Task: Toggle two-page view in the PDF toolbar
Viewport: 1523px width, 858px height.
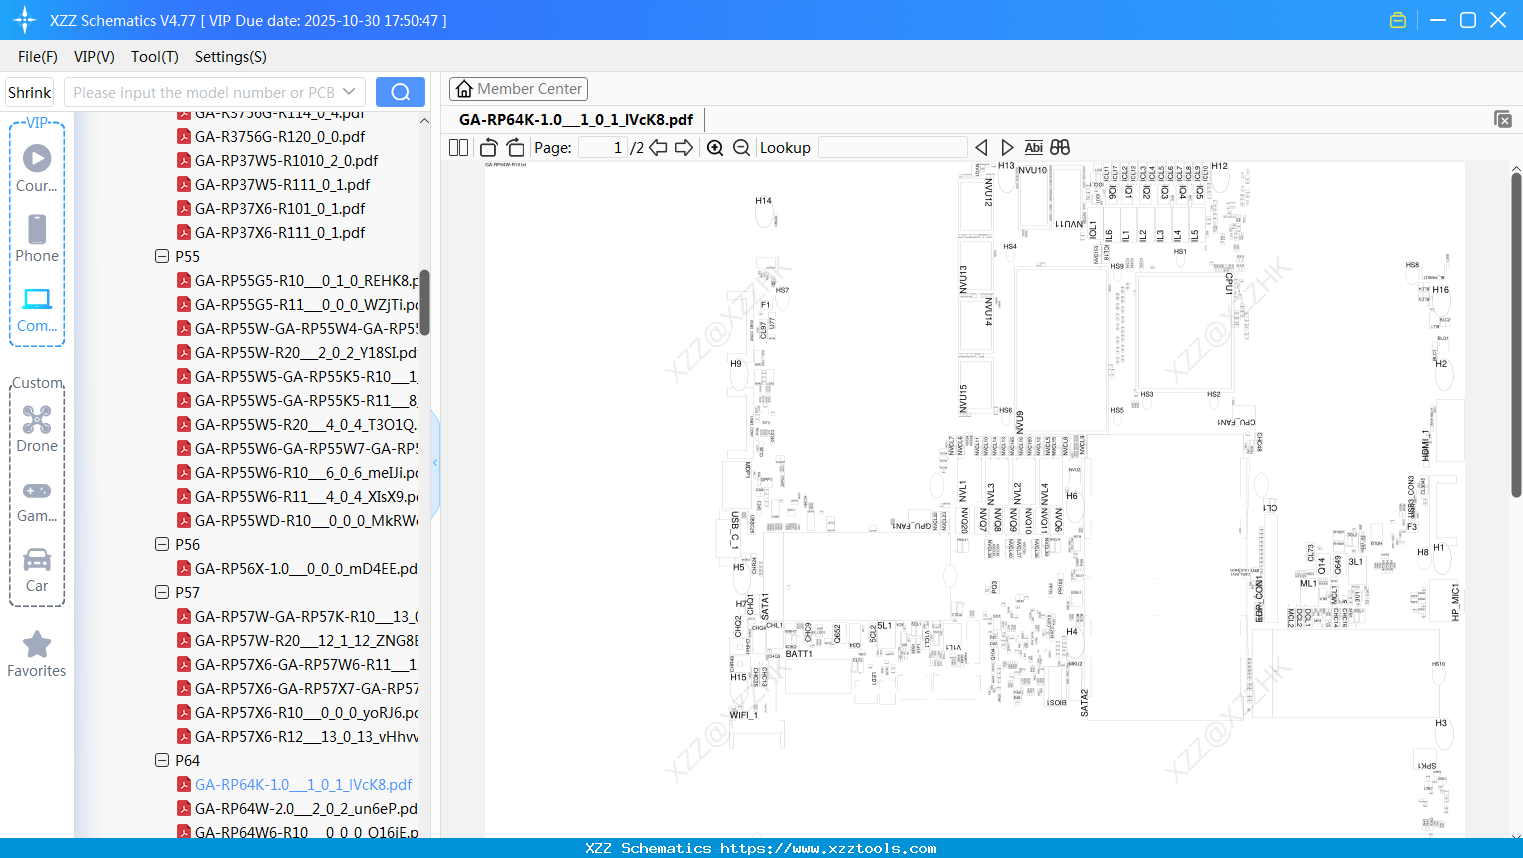Action: pyautogui.click(x=458, y=147)
